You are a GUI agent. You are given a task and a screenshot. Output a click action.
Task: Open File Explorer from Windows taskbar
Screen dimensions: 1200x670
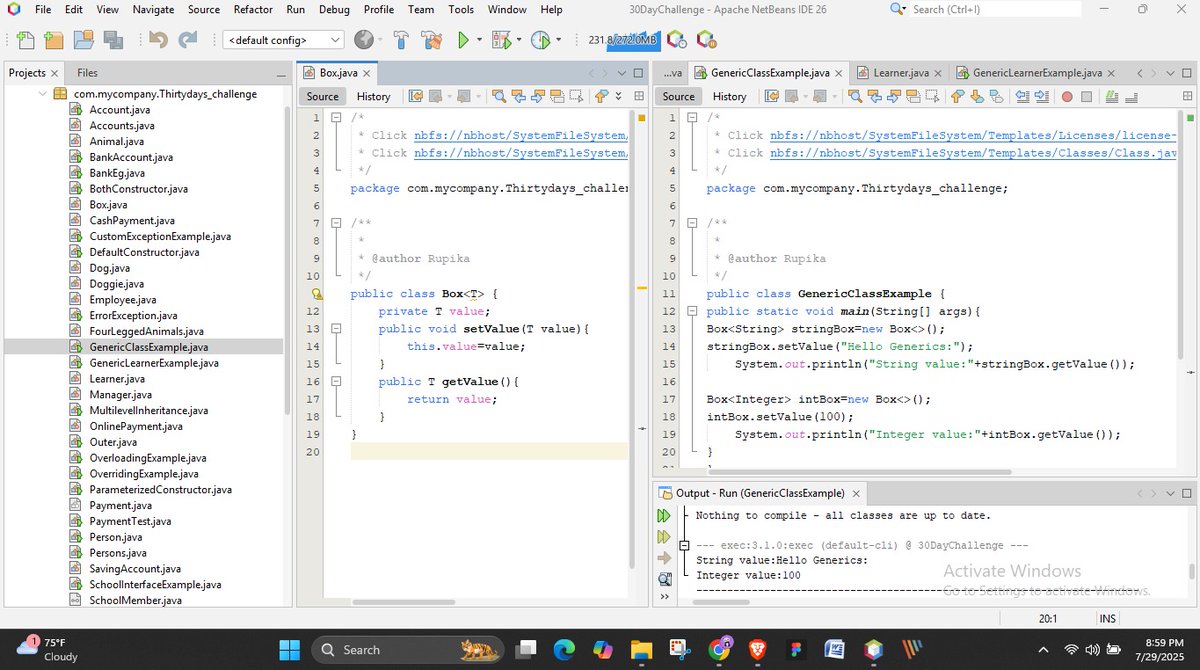[642, 649]
